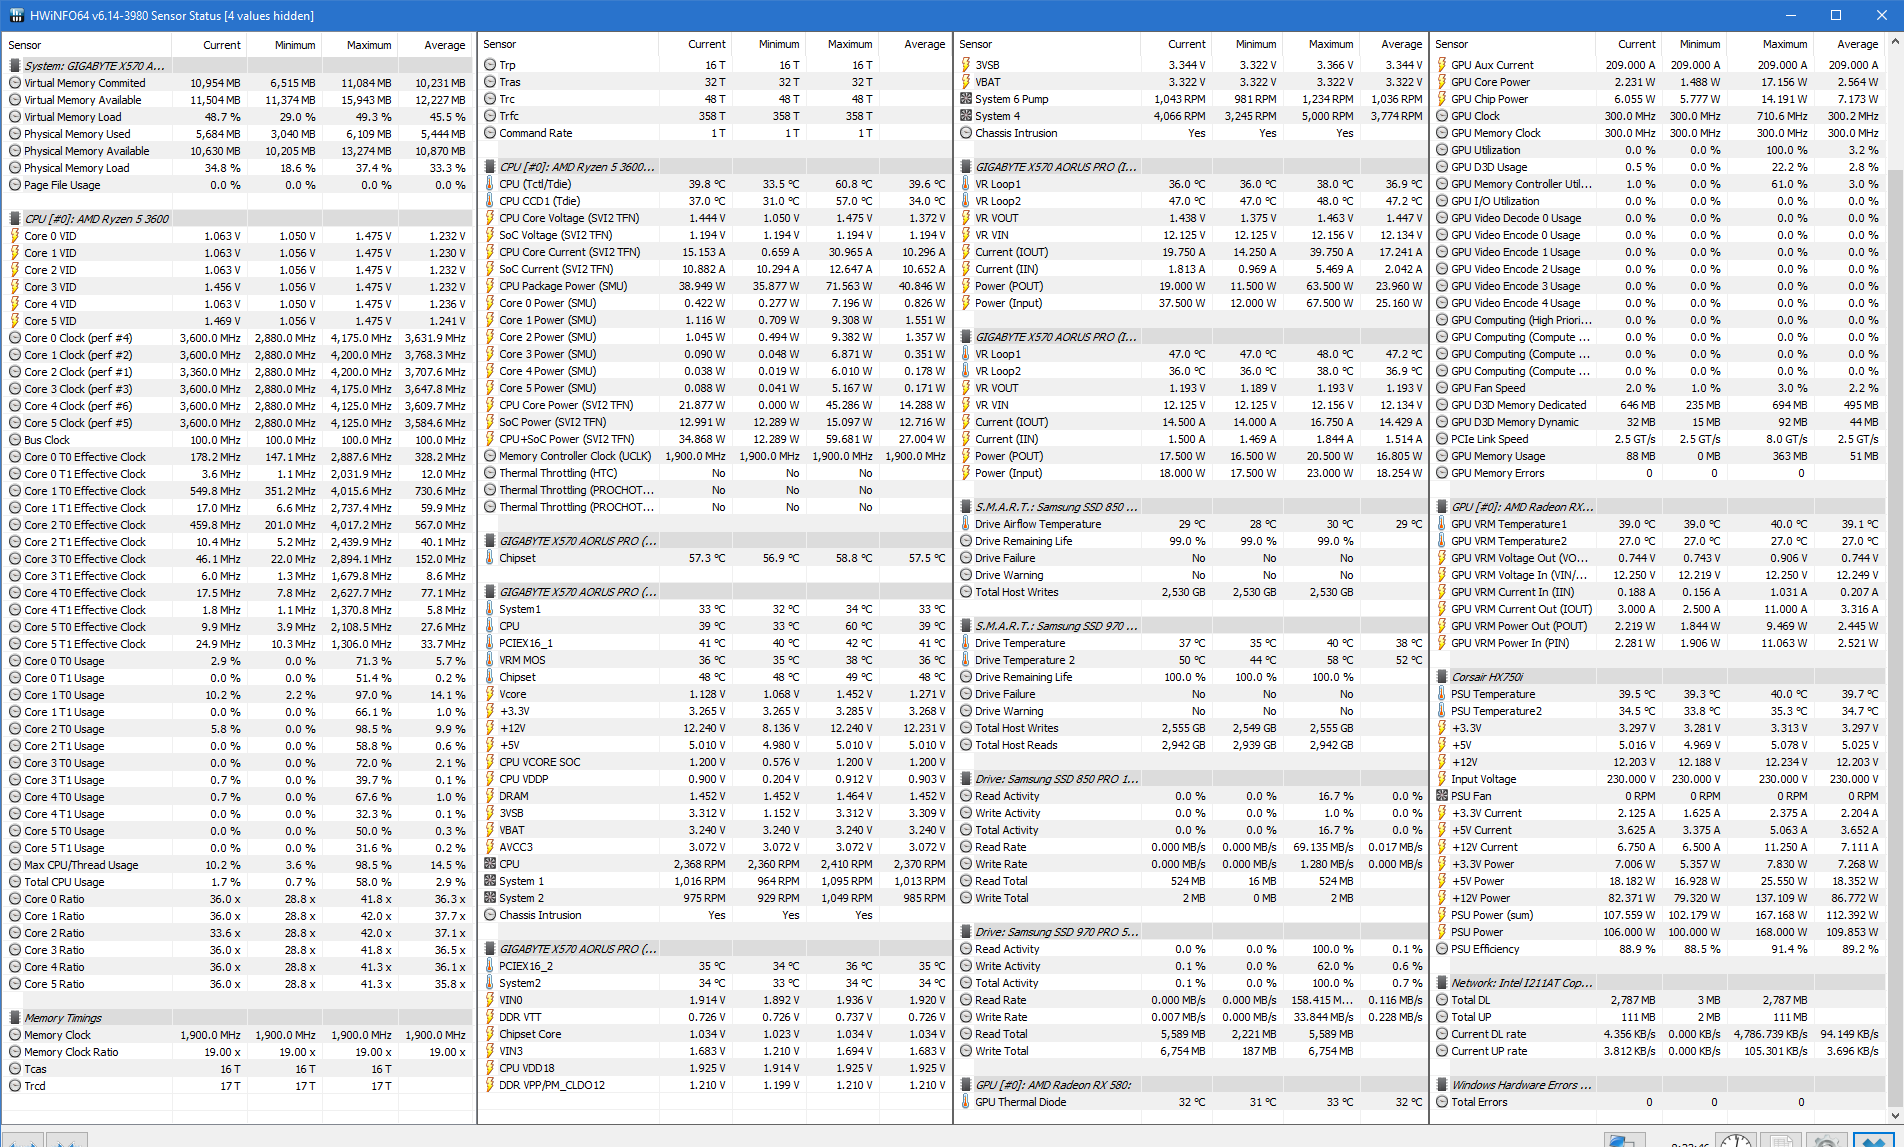Click the lightning icon beside GPU Aux Current

point(1442,65)
